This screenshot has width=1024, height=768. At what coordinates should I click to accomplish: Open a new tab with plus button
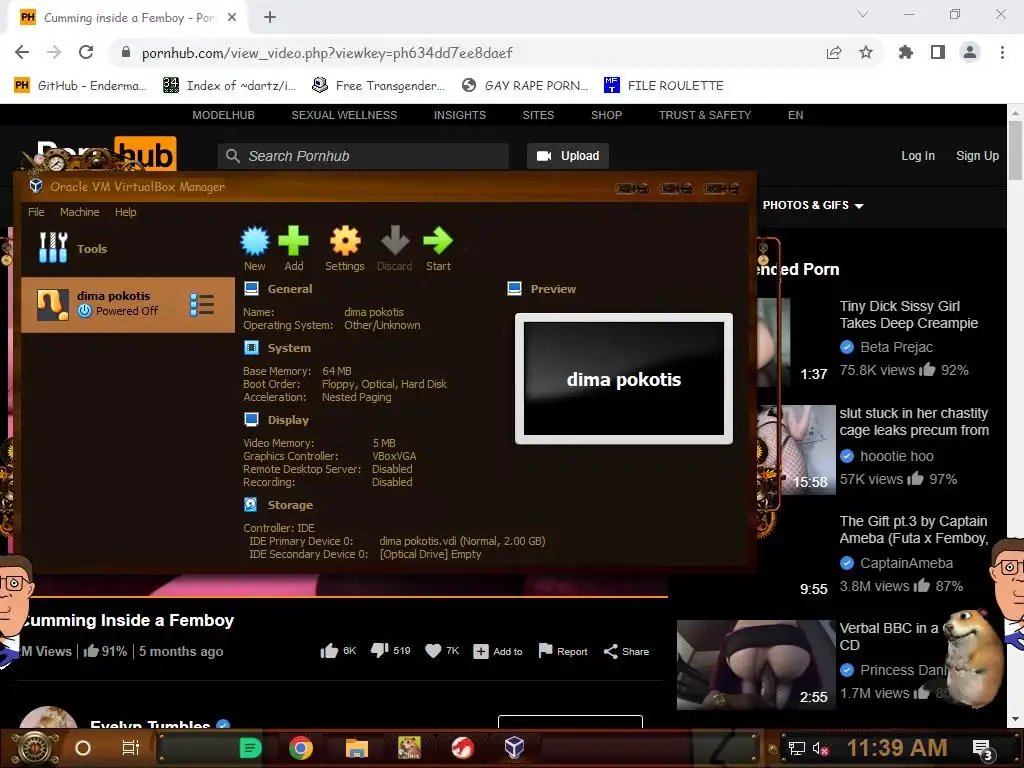coord(270,17)
